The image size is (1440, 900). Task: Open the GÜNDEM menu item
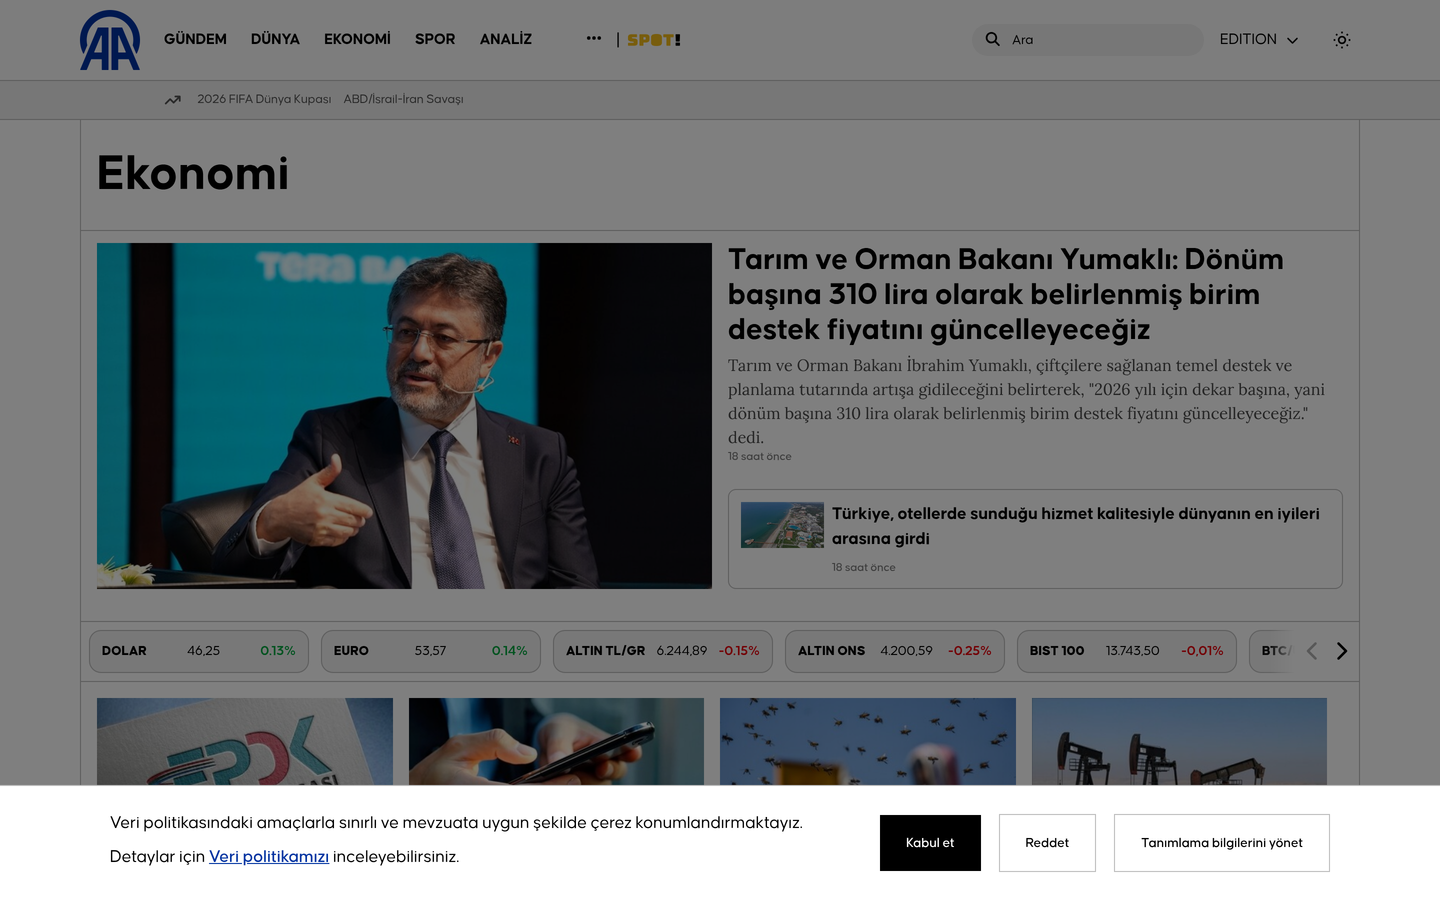(195, 39)
